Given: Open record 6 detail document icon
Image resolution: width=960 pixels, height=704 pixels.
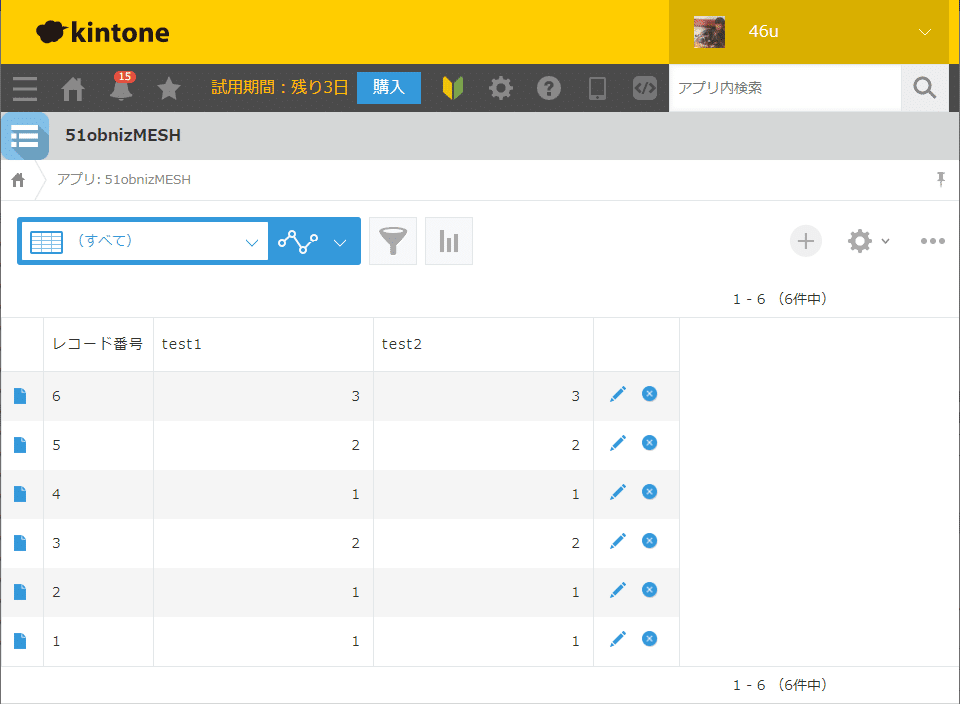Looking at the screenshot, I should click(x=20, y=396).
